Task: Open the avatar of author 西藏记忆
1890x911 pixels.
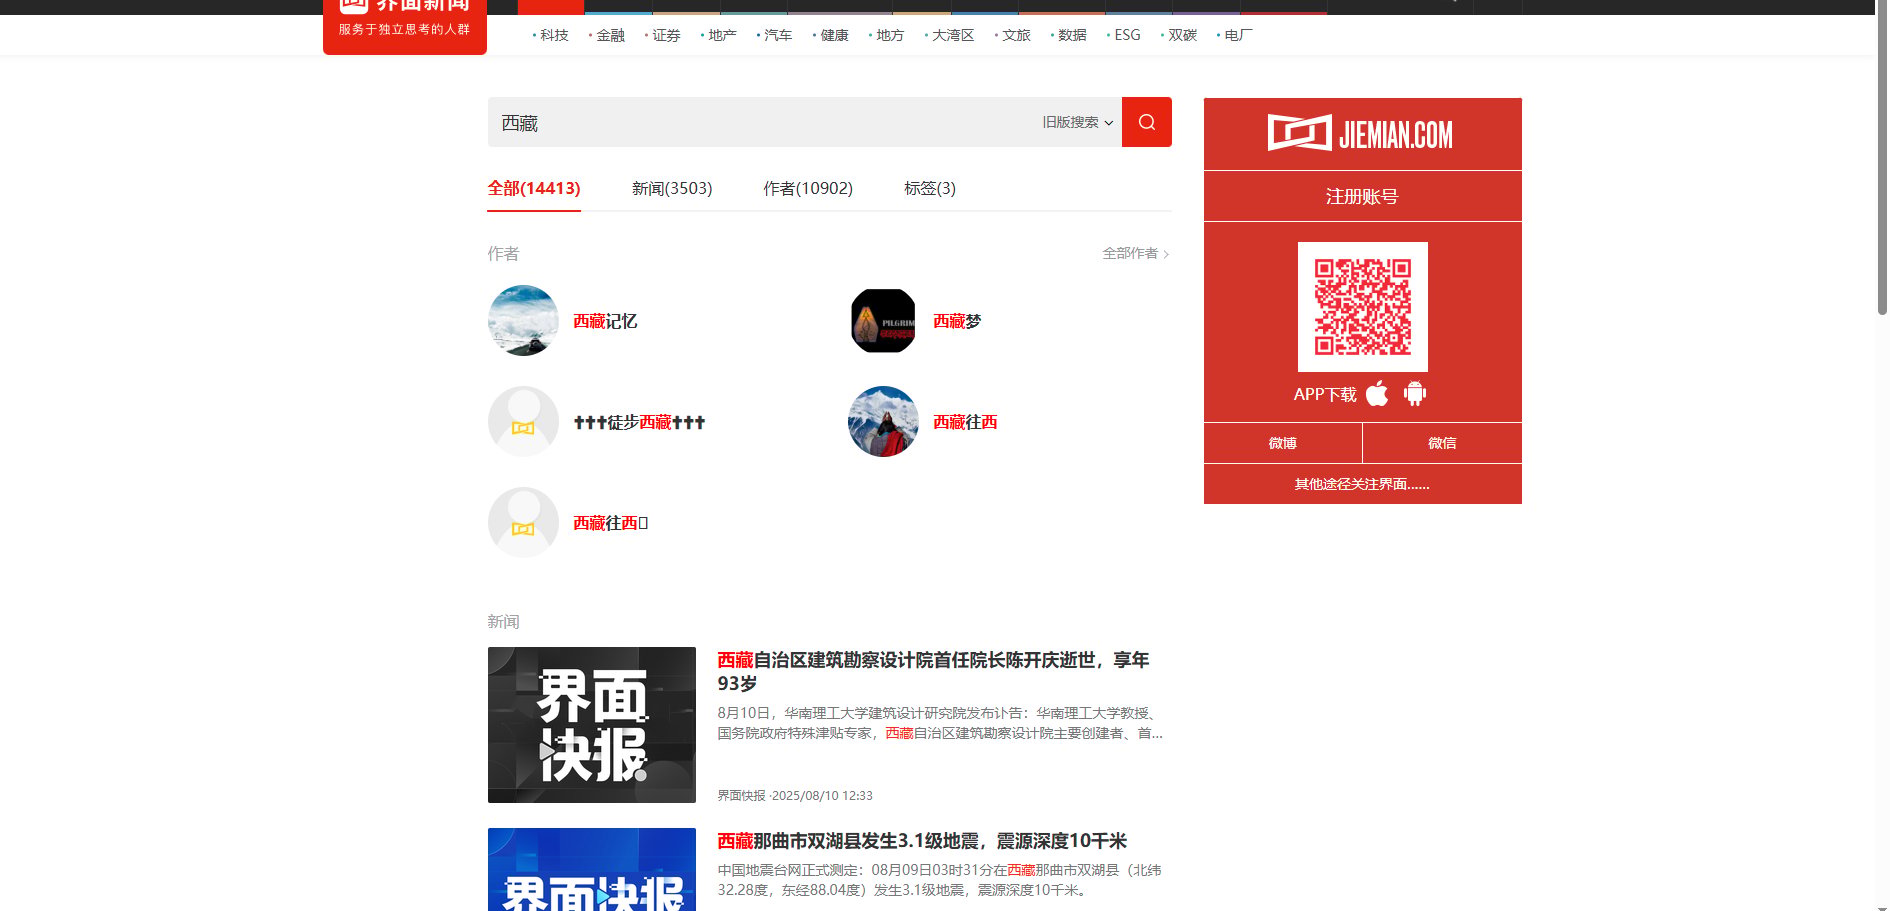Action: click(x=523, y=321)
